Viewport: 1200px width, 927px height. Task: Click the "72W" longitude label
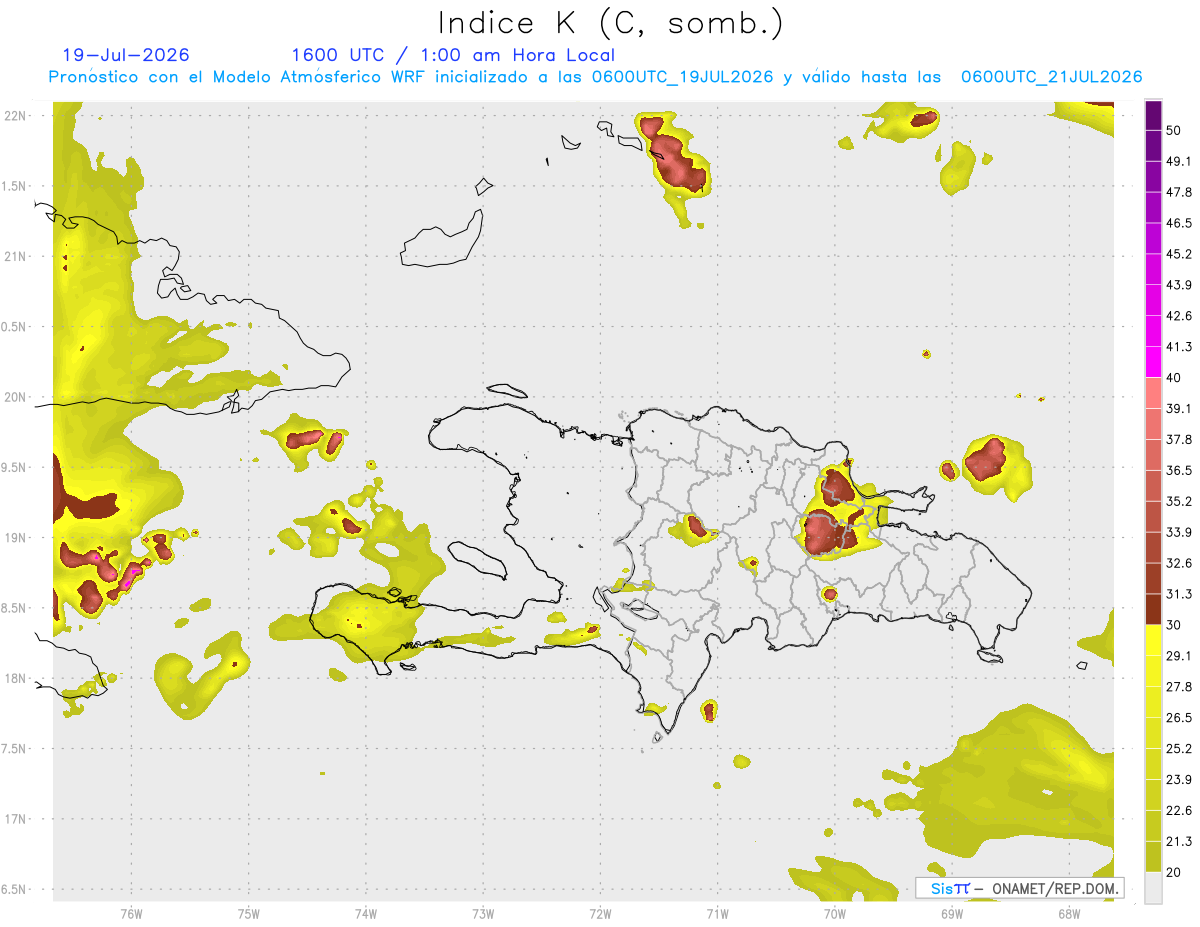pos(600,914)
